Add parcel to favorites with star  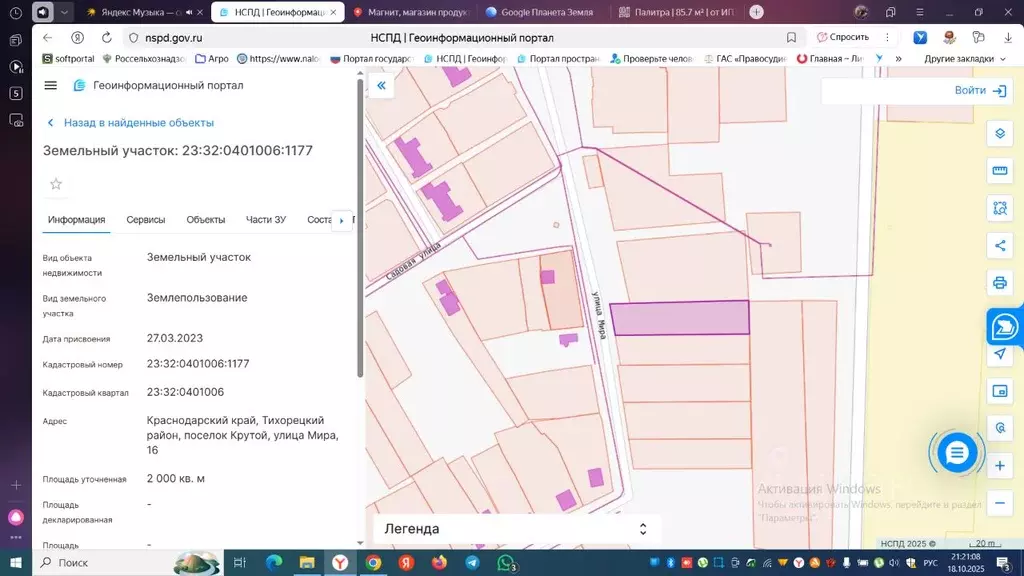point(56,184)
